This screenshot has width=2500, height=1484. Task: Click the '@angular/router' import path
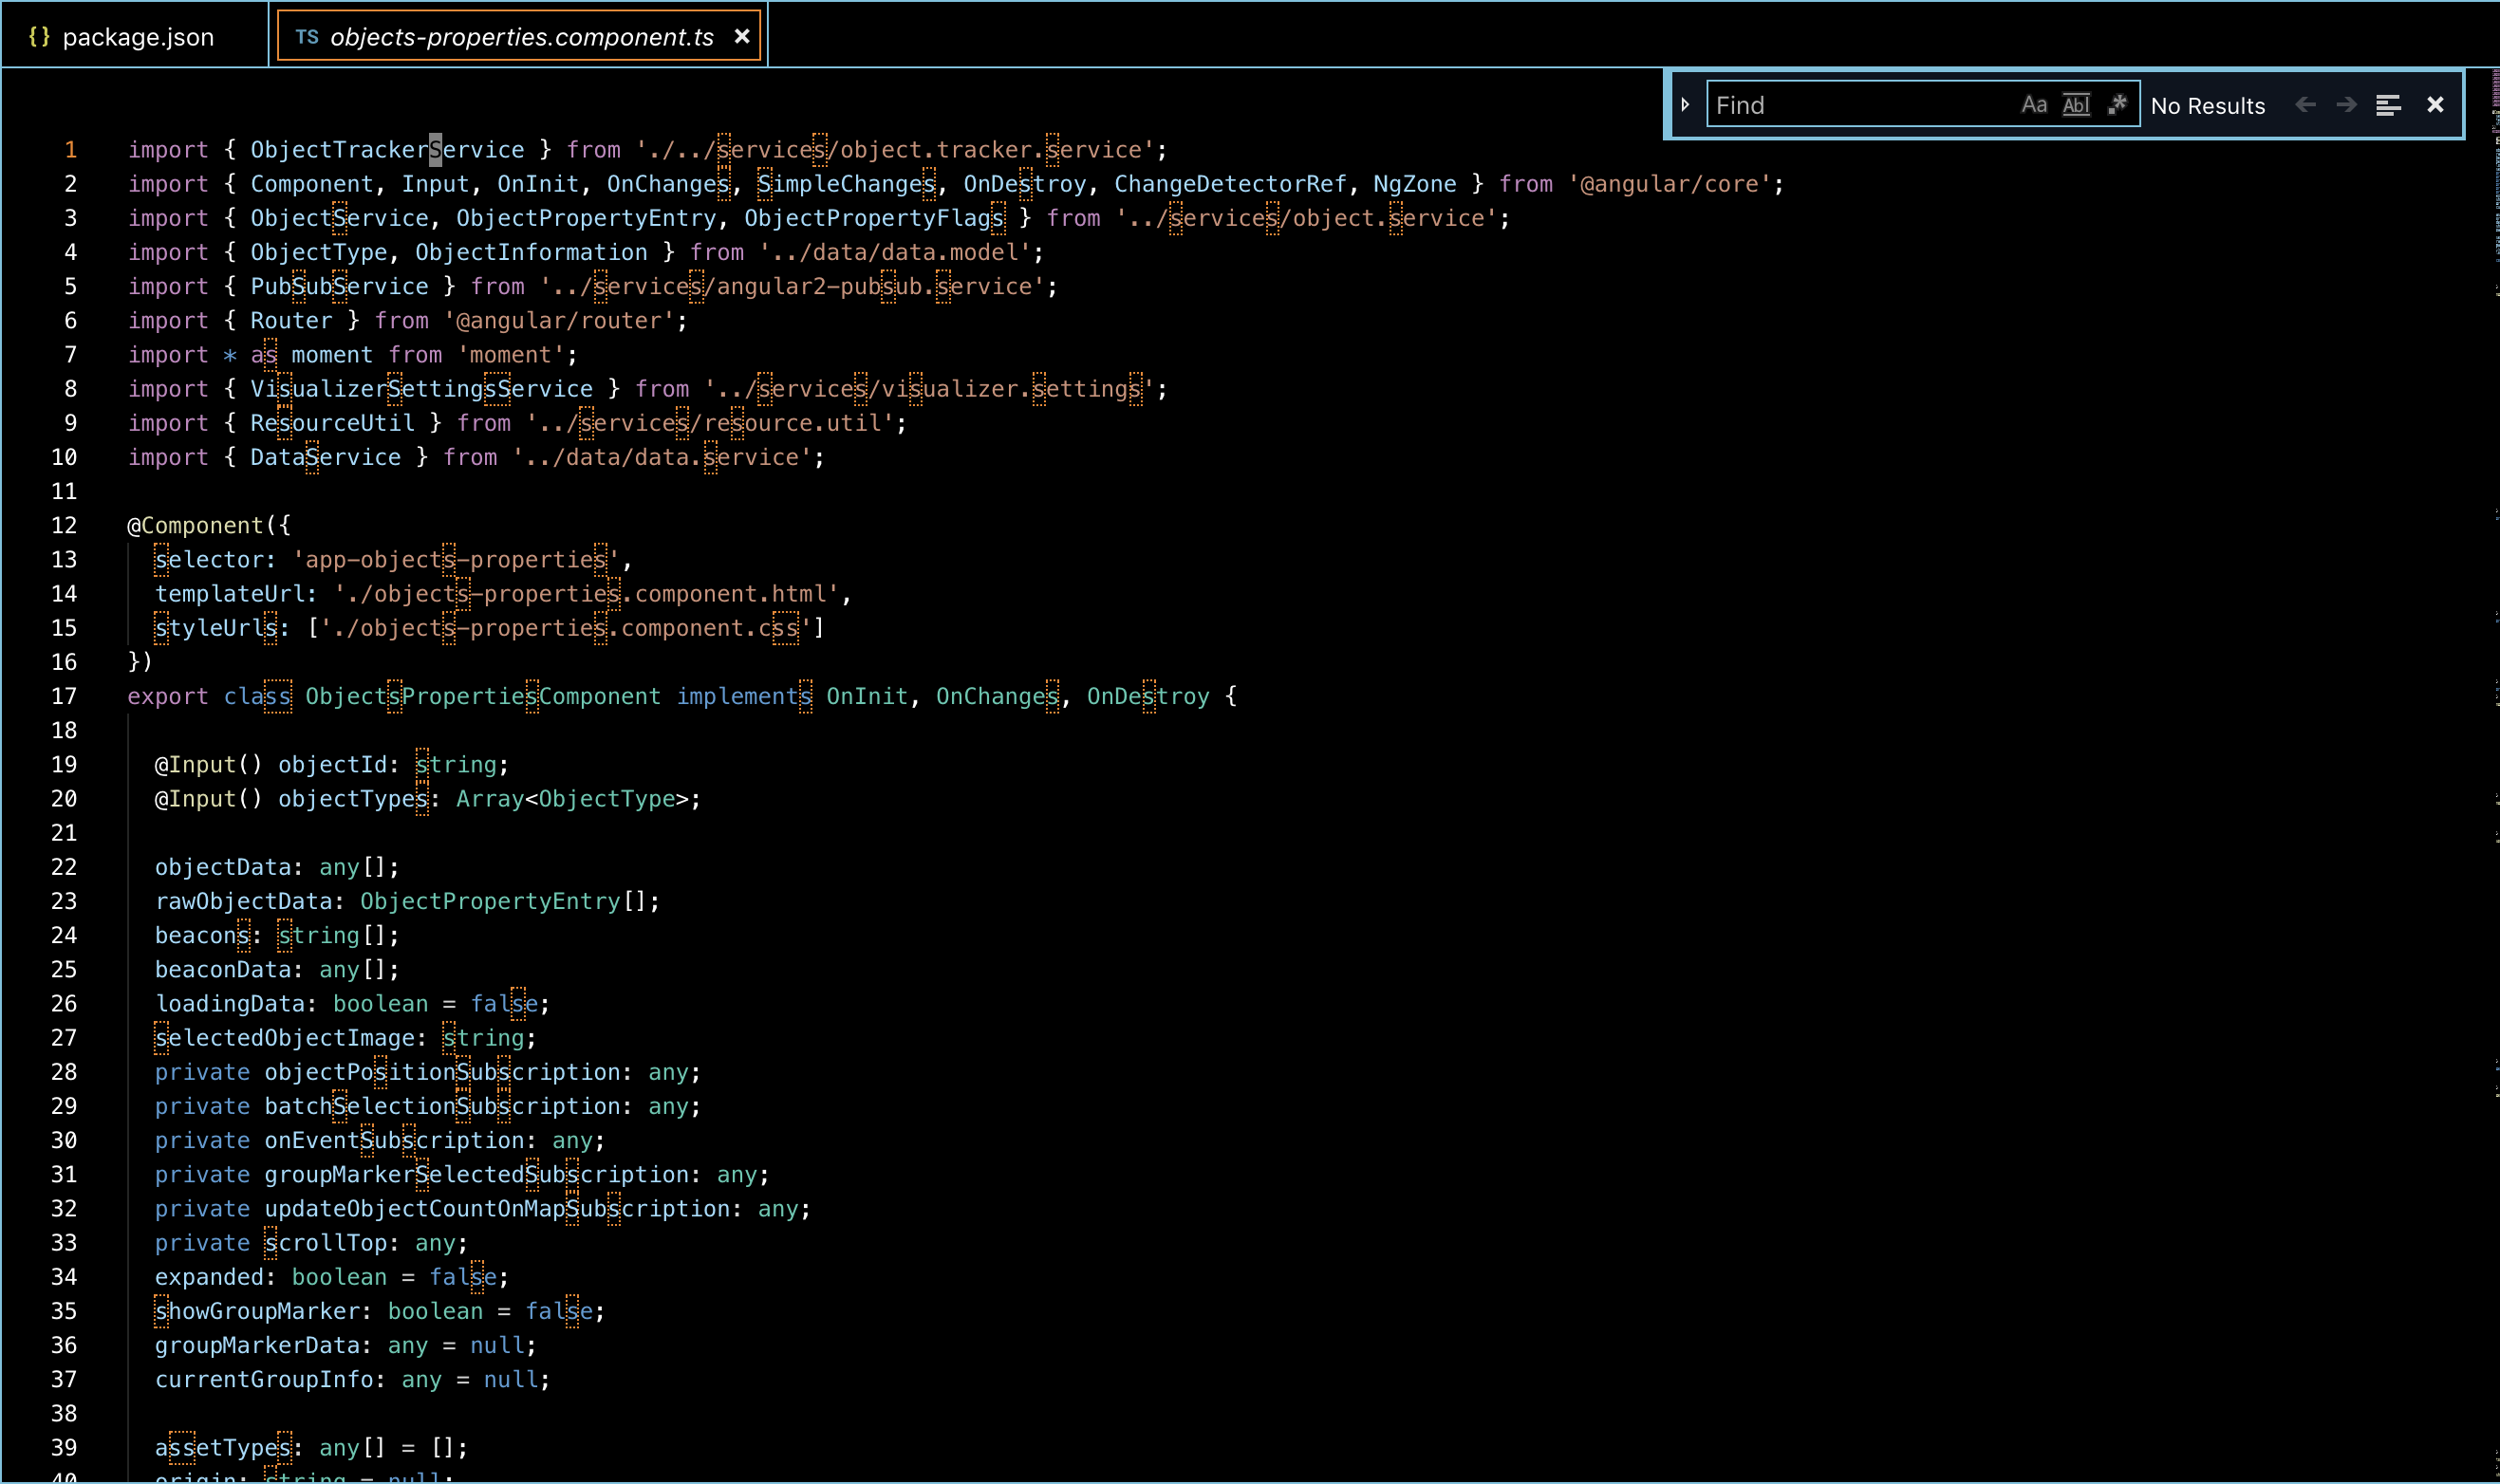tap(566, 321)
